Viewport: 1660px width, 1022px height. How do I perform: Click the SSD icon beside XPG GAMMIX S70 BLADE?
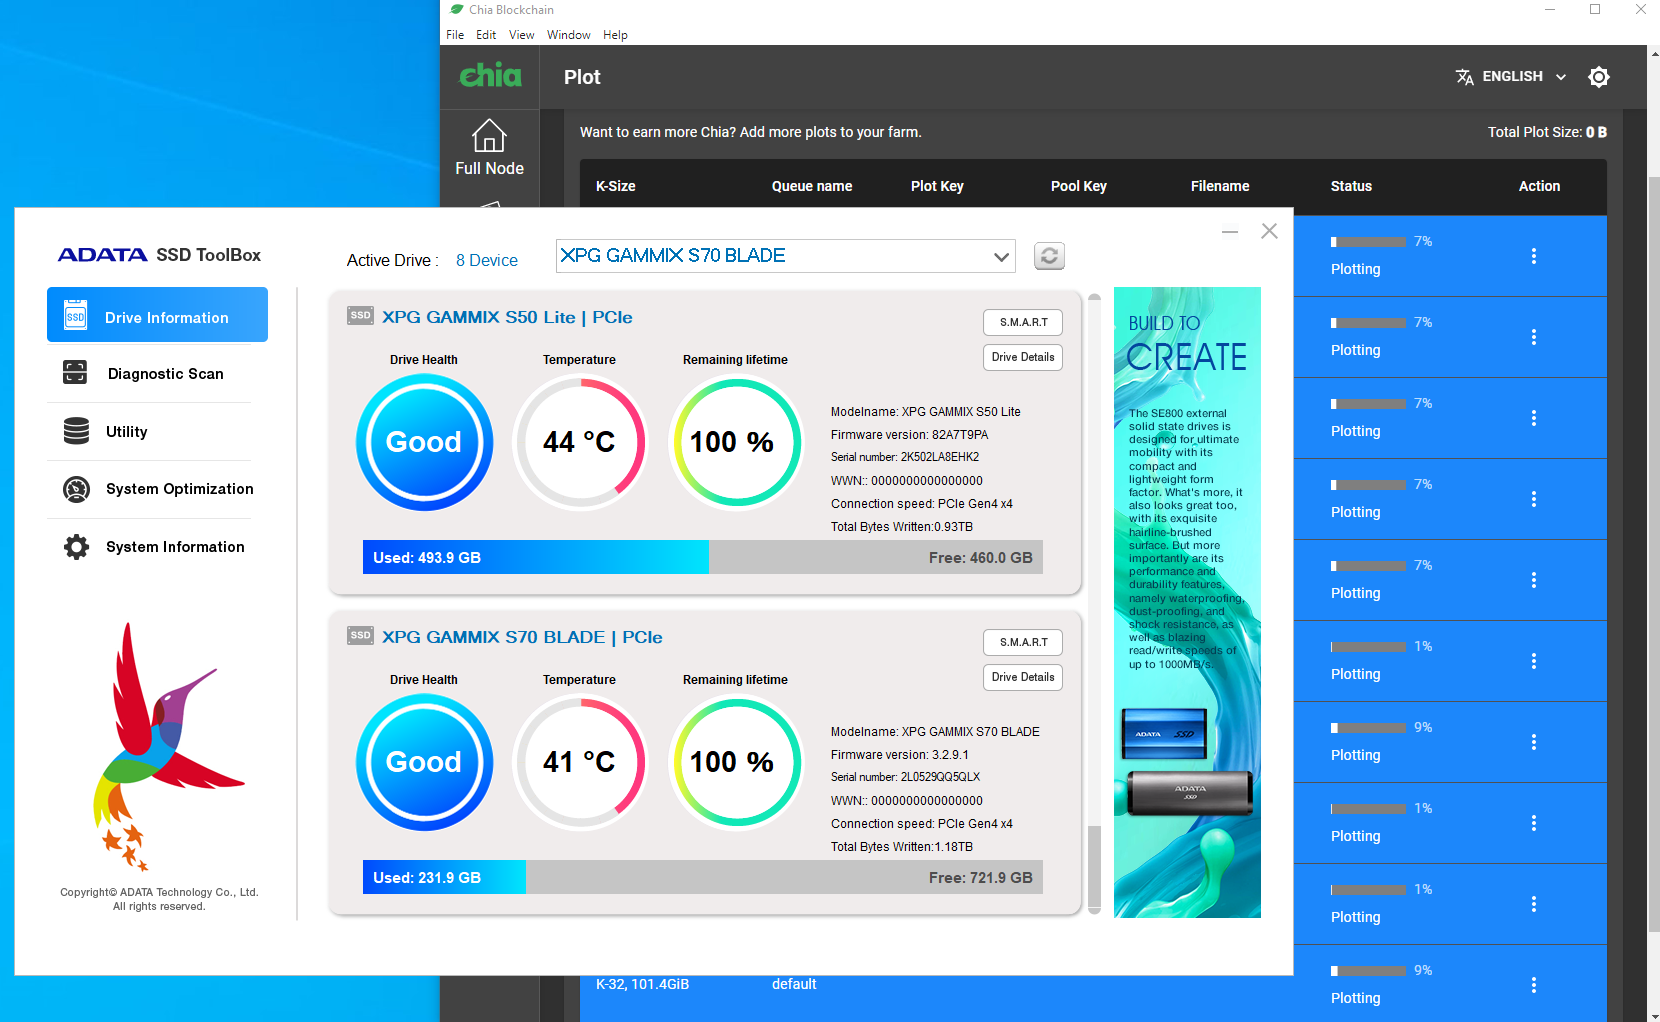(360, 636)
